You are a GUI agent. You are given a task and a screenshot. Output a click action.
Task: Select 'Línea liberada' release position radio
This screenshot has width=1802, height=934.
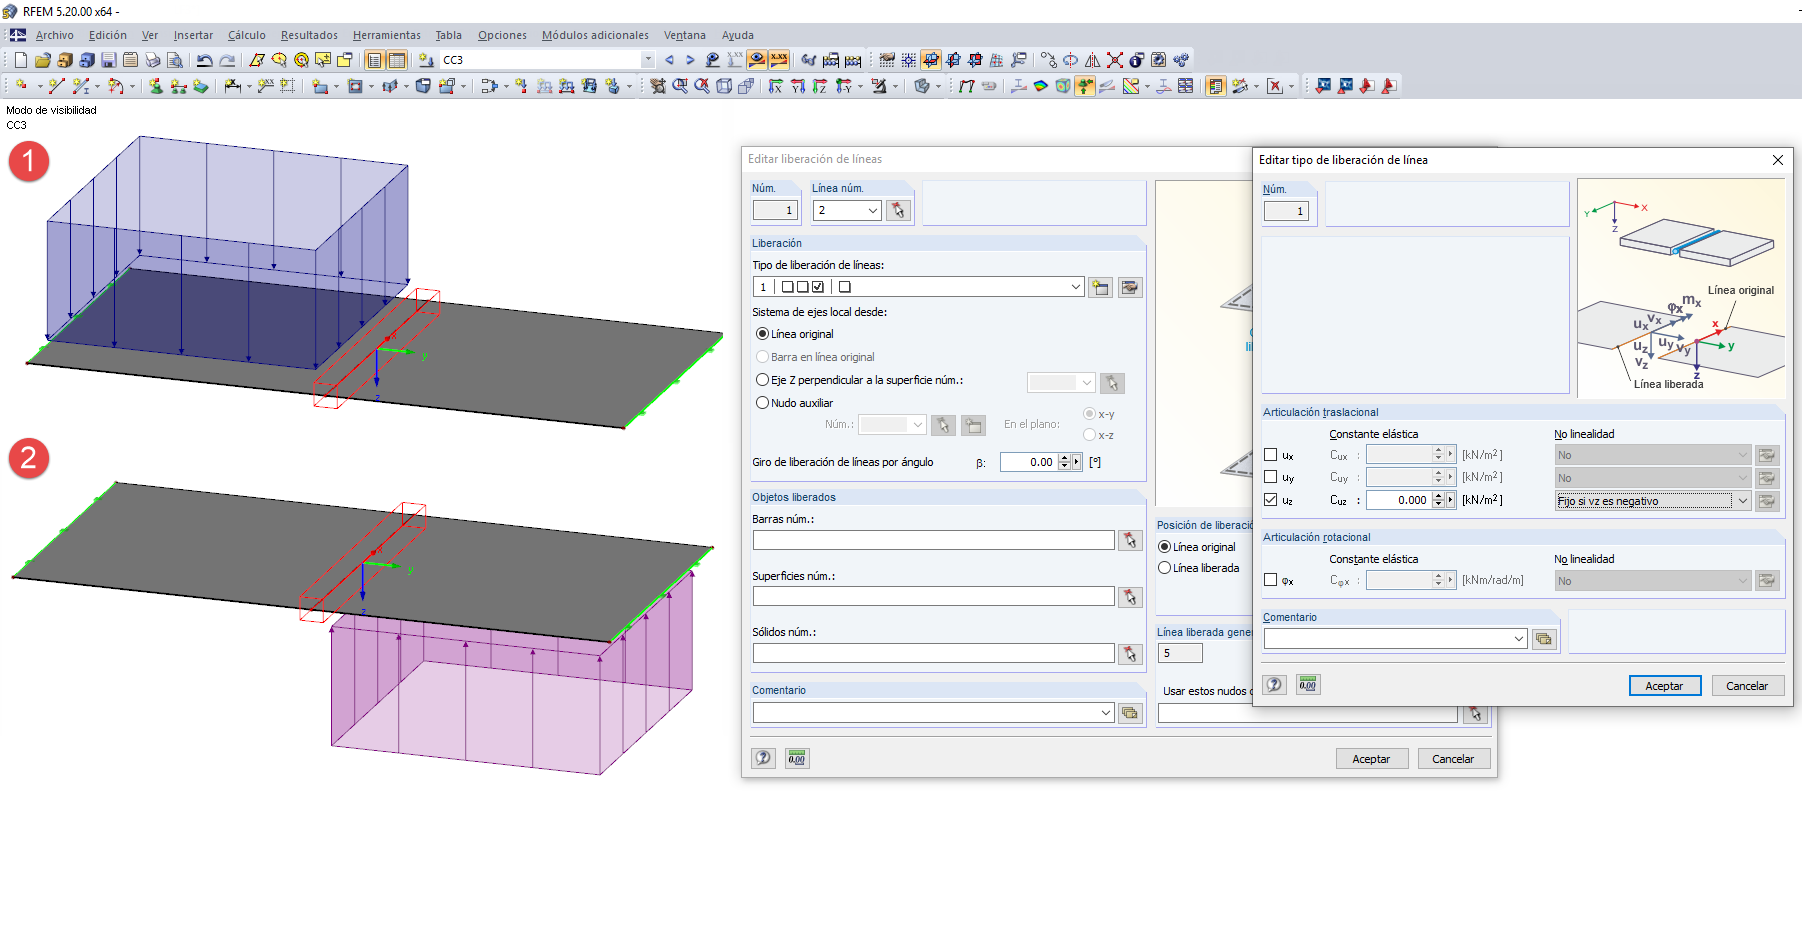(x=1164, y=568)
